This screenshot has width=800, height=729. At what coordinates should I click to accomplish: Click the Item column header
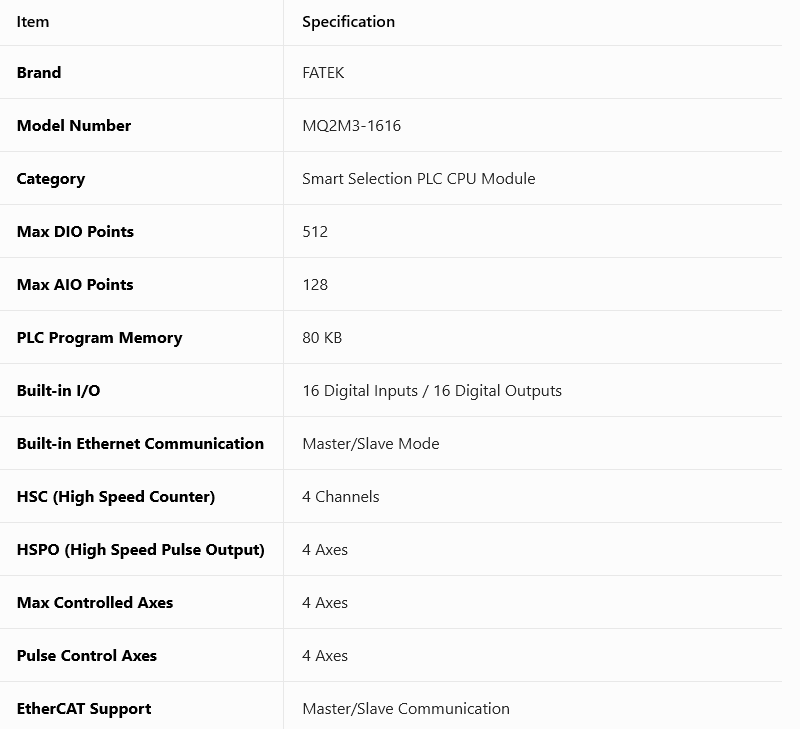coord(33,22)
